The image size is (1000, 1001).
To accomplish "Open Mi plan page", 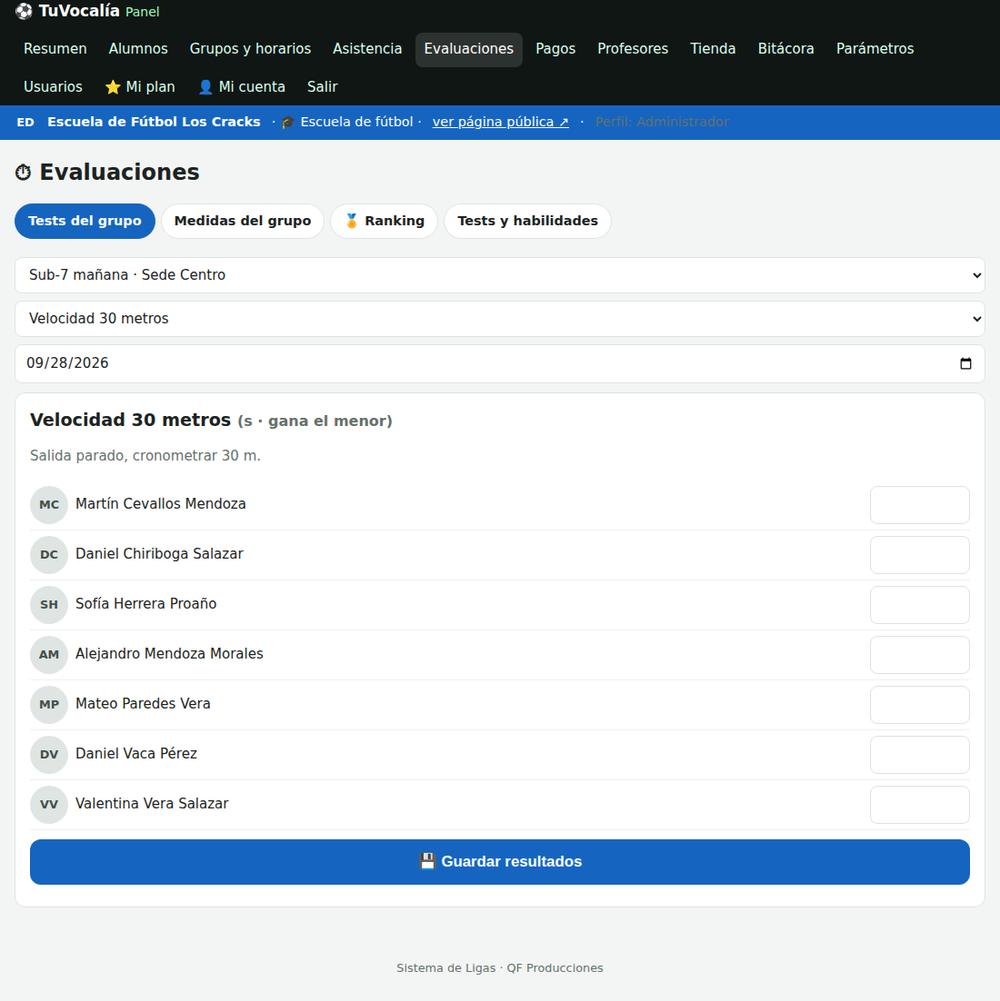I will click(x=140, y=87).
